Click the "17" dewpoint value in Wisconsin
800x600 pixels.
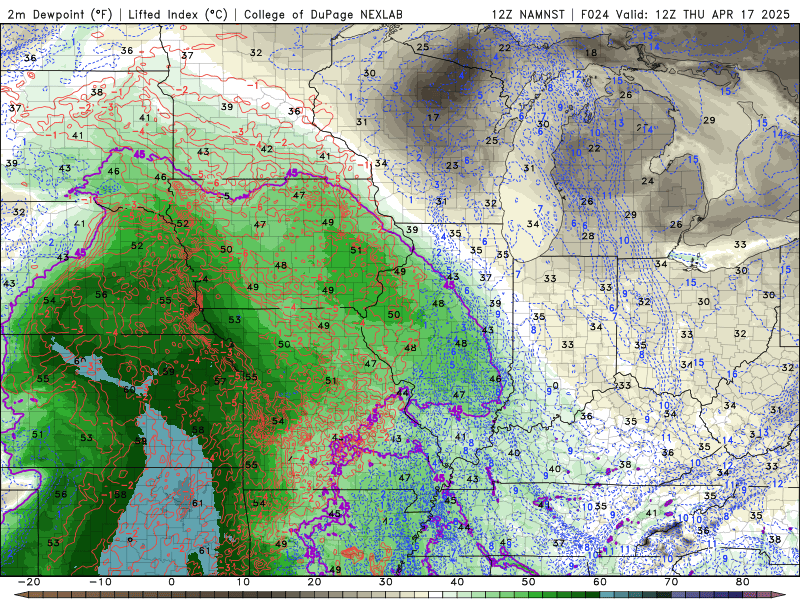433,117
